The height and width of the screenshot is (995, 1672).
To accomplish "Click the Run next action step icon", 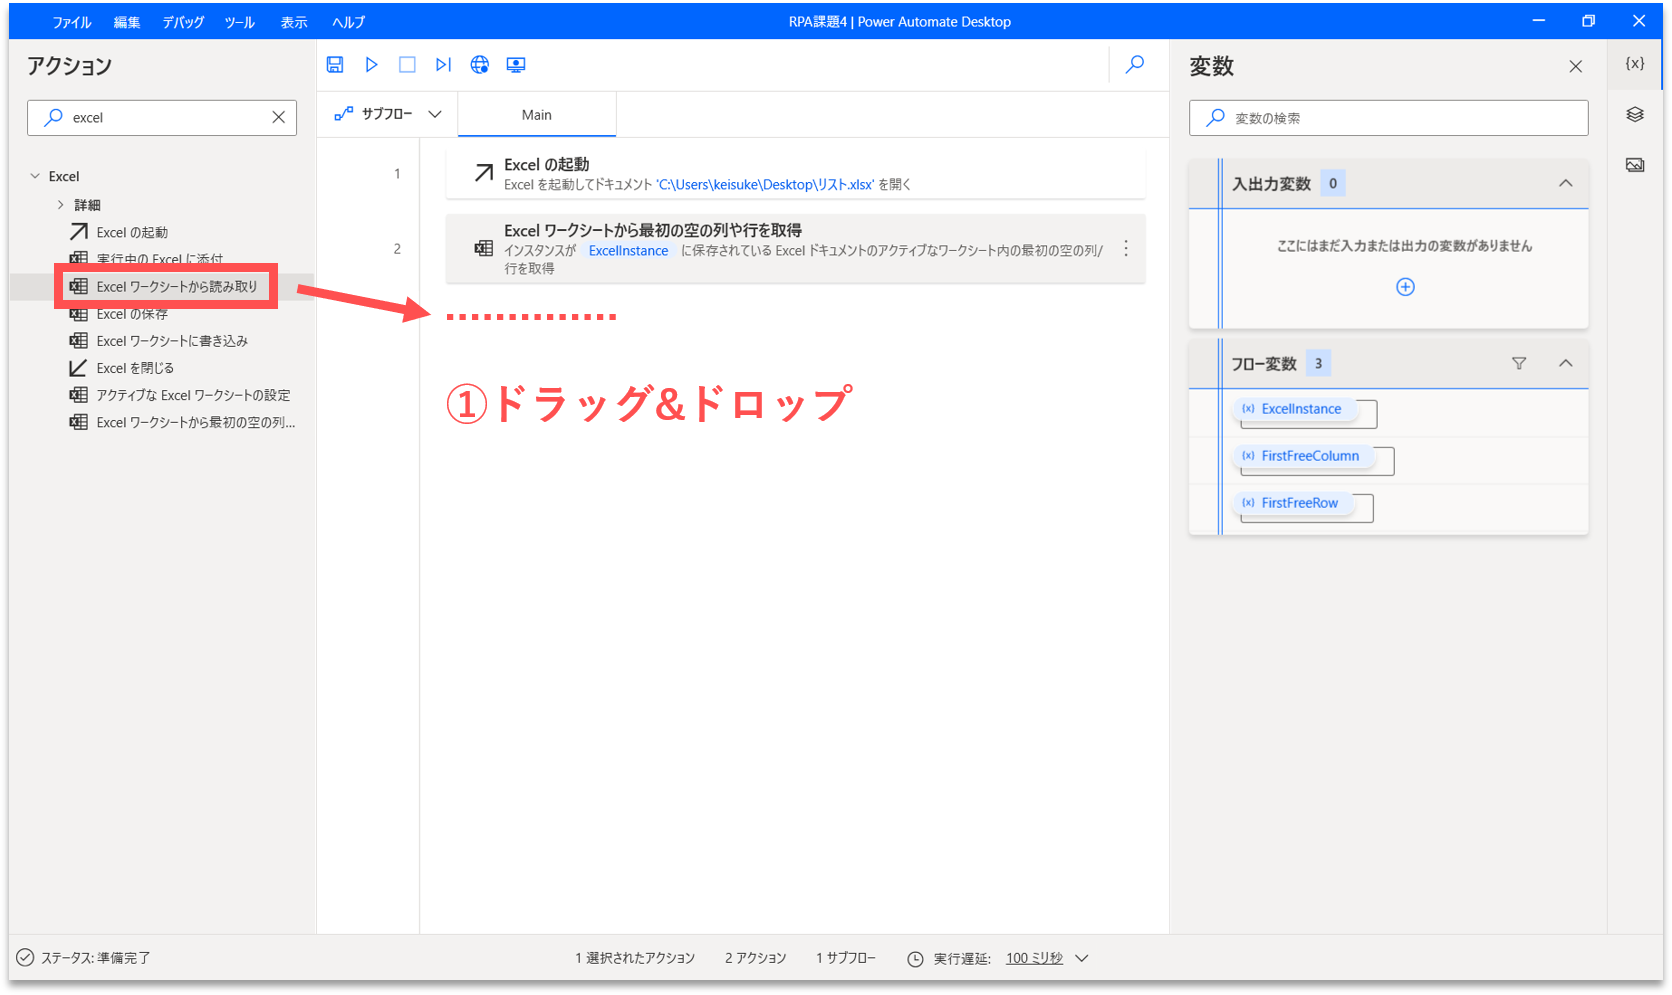I will [443, 65].
